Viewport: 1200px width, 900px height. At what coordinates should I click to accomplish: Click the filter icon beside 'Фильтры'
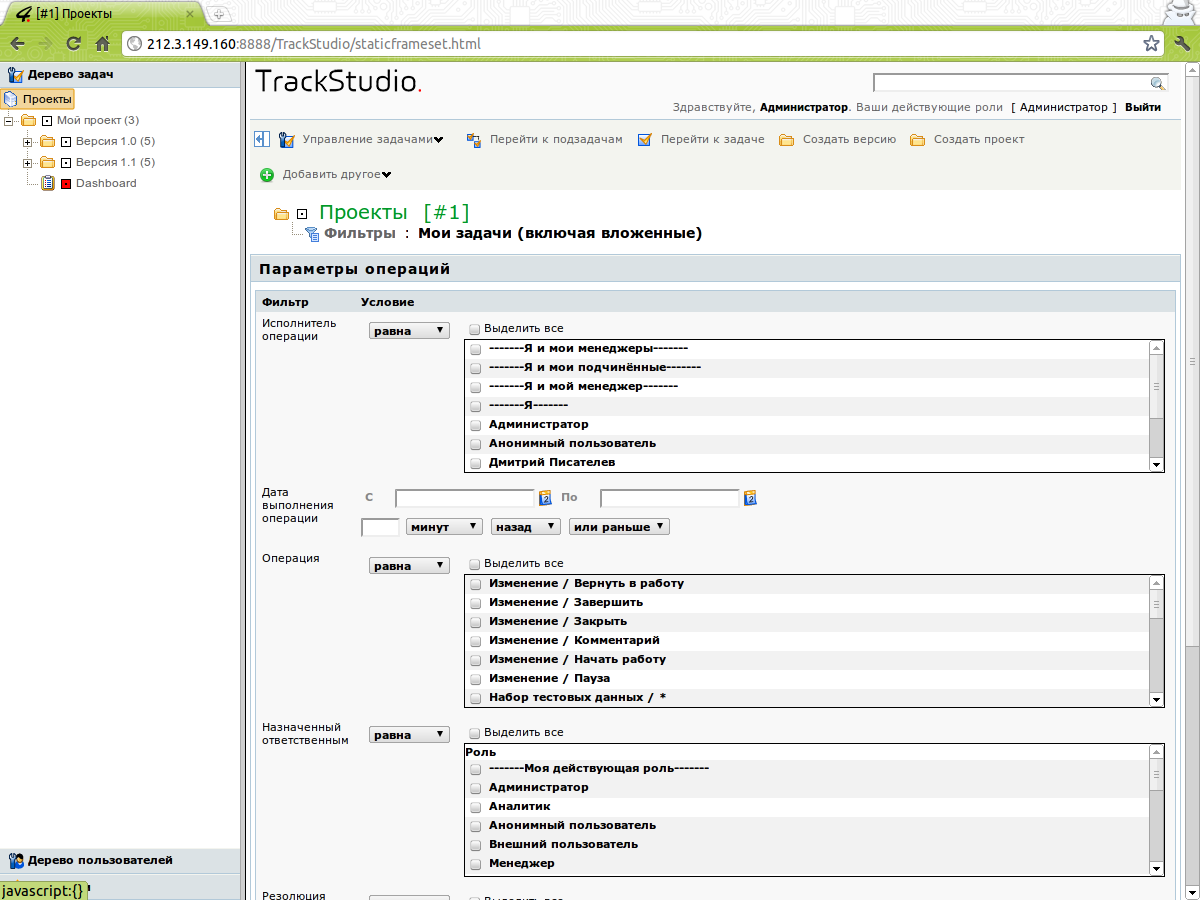(312, 234)
